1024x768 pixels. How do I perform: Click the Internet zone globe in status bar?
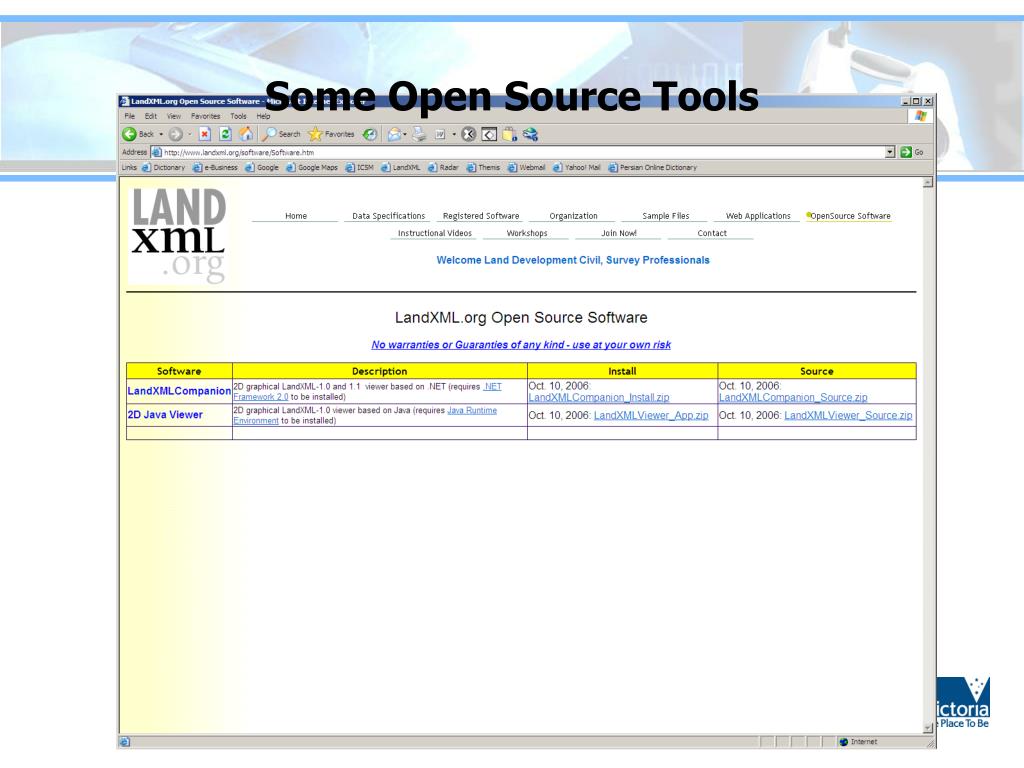coord(843,742)
